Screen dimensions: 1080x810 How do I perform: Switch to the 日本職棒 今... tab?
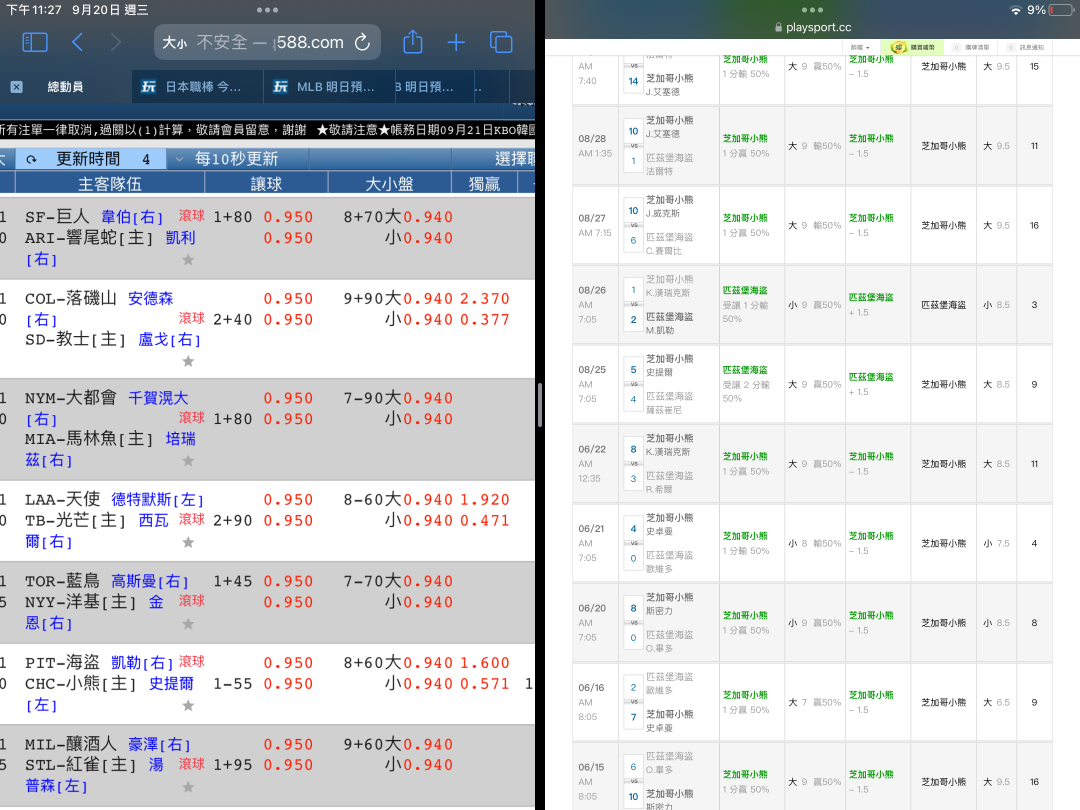[x=198, y=87]
